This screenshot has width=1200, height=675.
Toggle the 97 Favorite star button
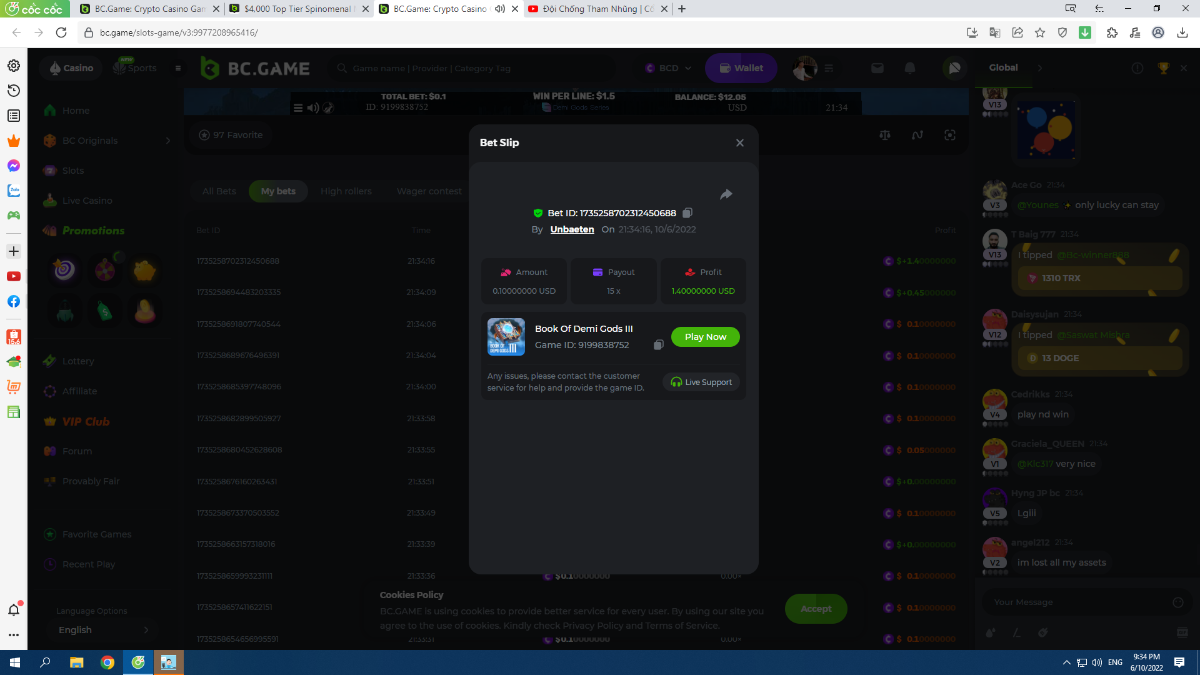pos(231,135)
